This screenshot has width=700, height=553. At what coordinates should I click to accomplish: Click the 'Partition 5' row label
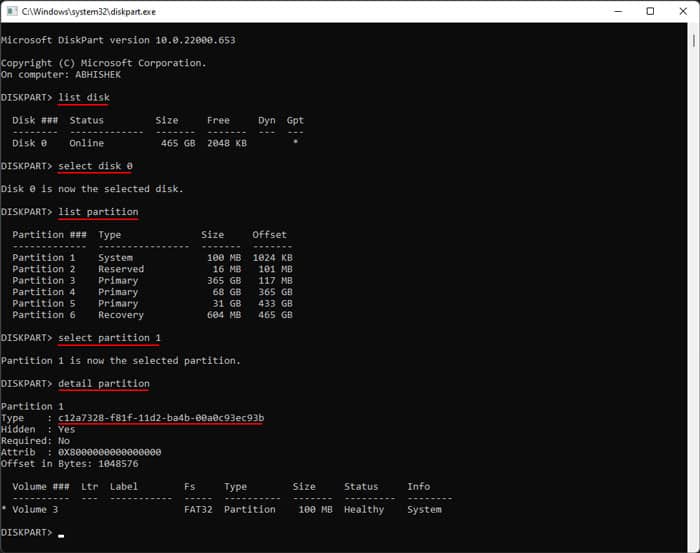[x=44, y=304]
